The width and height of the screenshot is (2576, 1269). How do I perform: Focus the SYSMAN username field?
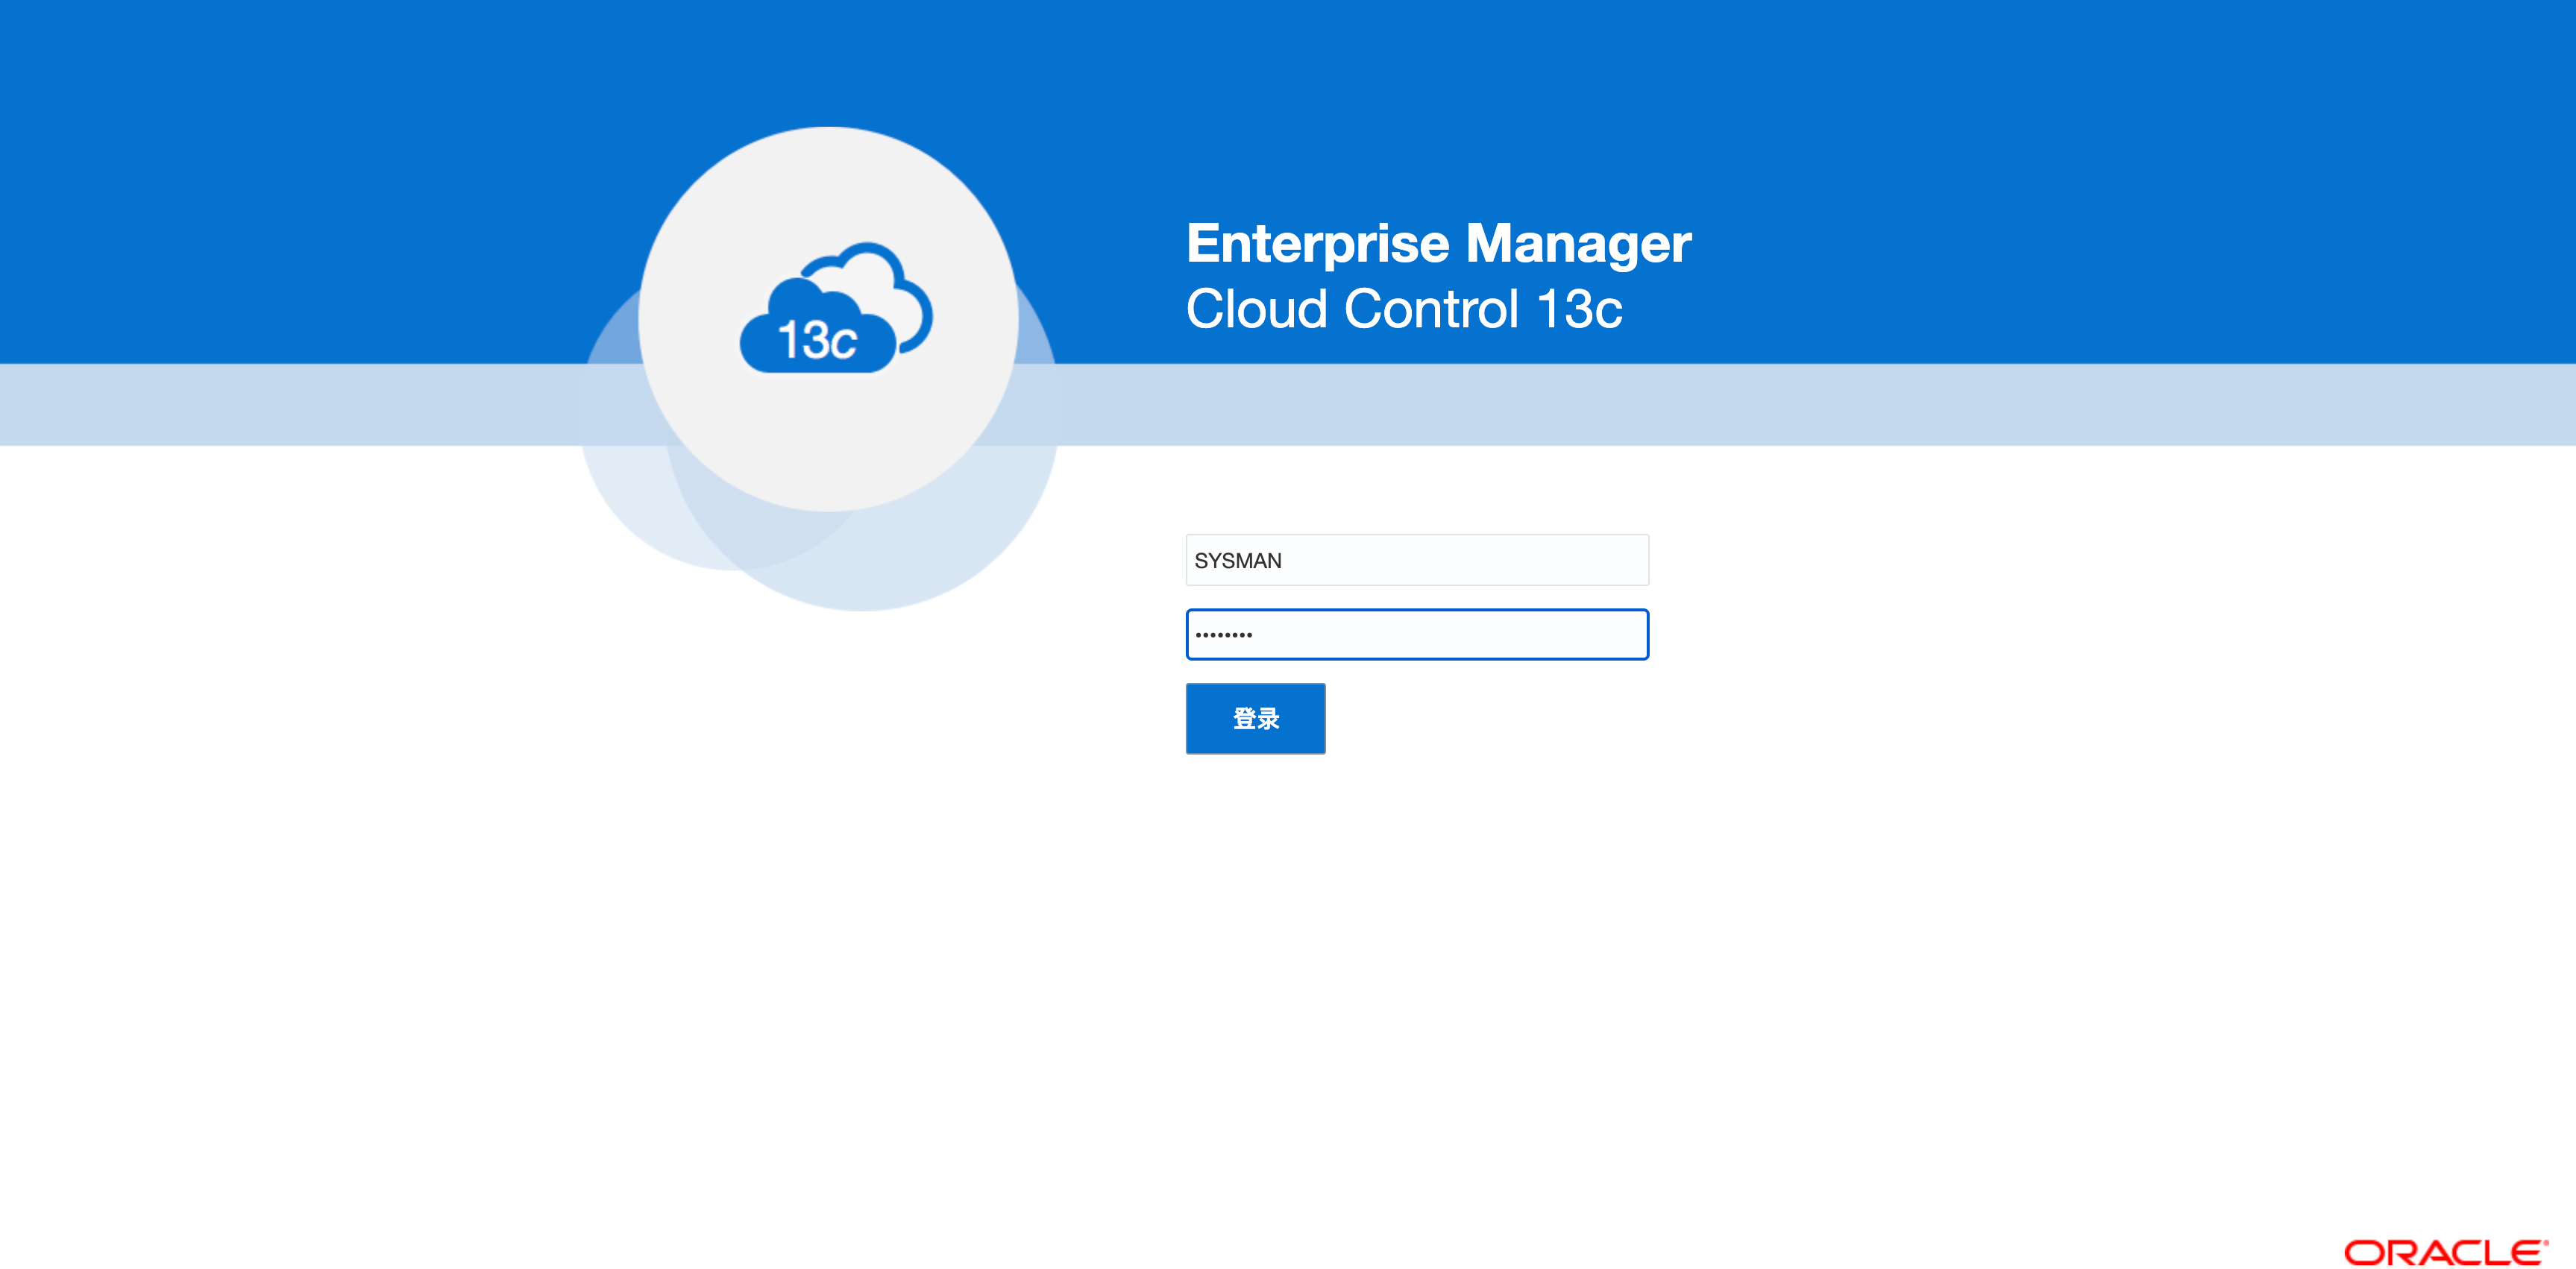pyautogui.click(x=1416, y=560)
